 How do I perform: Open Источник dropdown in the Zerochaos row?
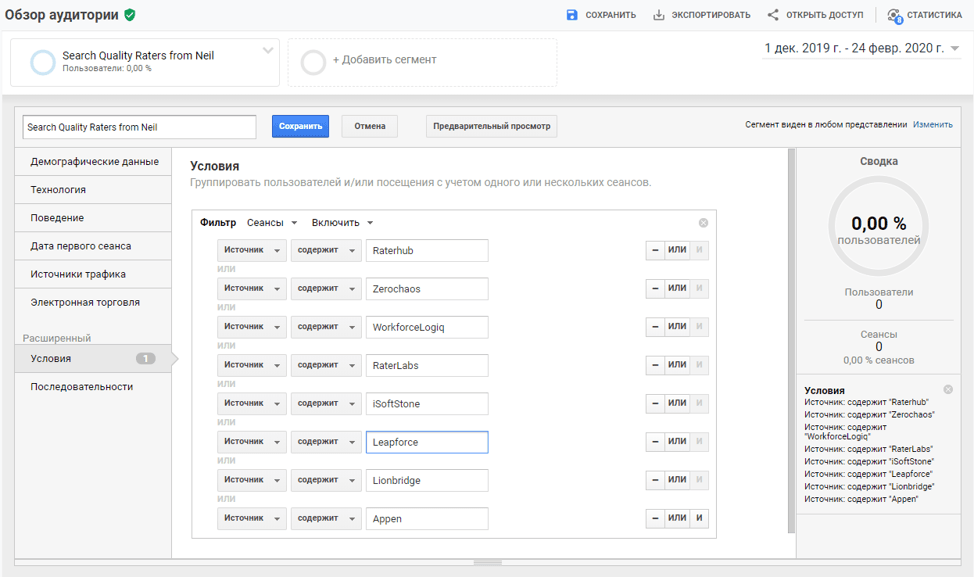[x=252, y=289]
